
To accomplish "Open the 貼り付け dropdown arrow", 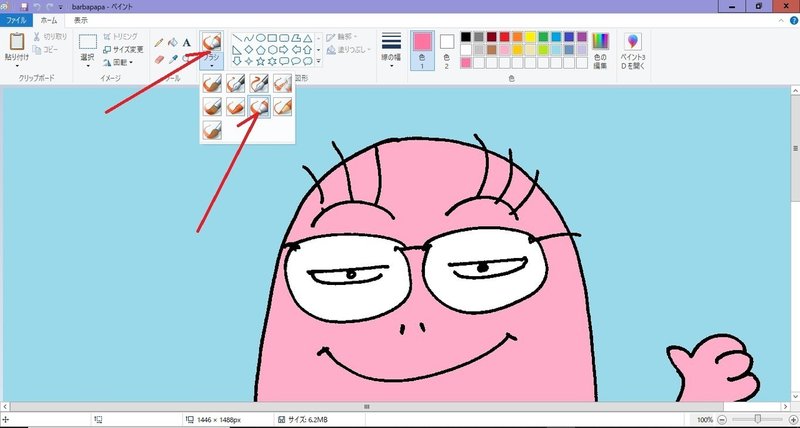I will [x=17, y=66].
